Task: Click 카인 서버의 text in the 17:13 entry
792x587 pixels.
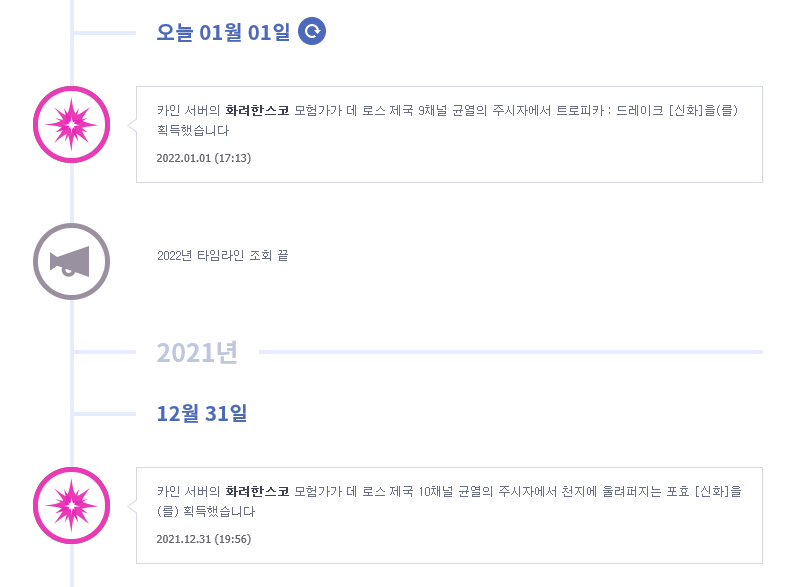Action: (x=188, y=110)
